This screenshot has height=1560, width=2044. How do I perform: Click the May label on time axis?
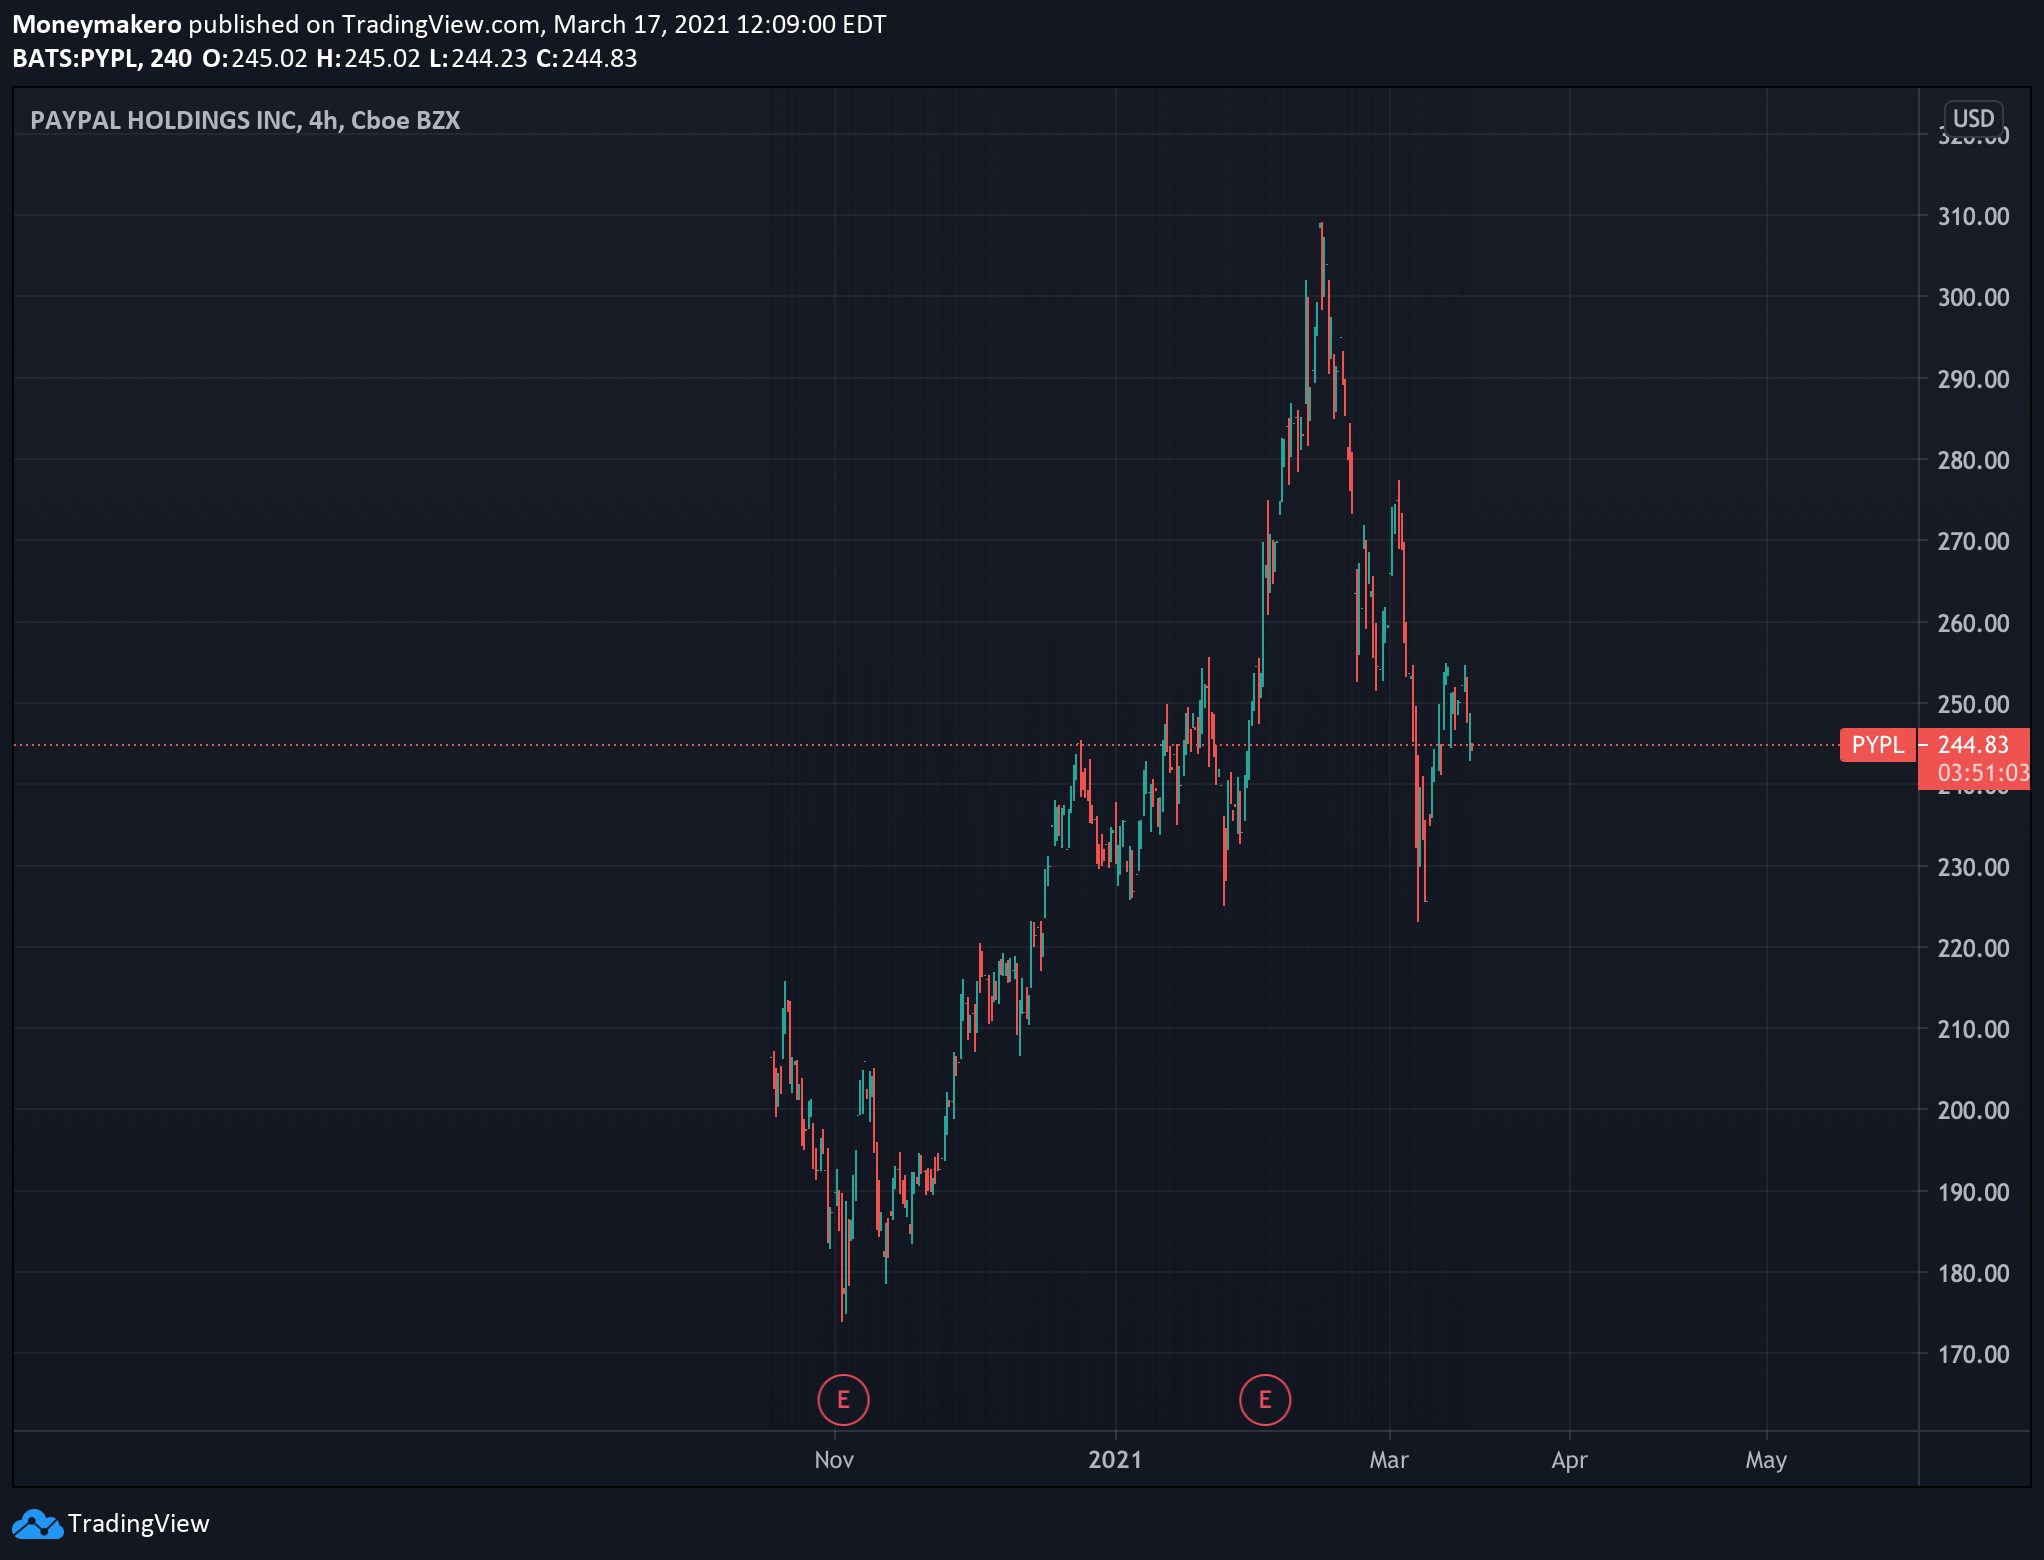click(x=1766, y=1461)
